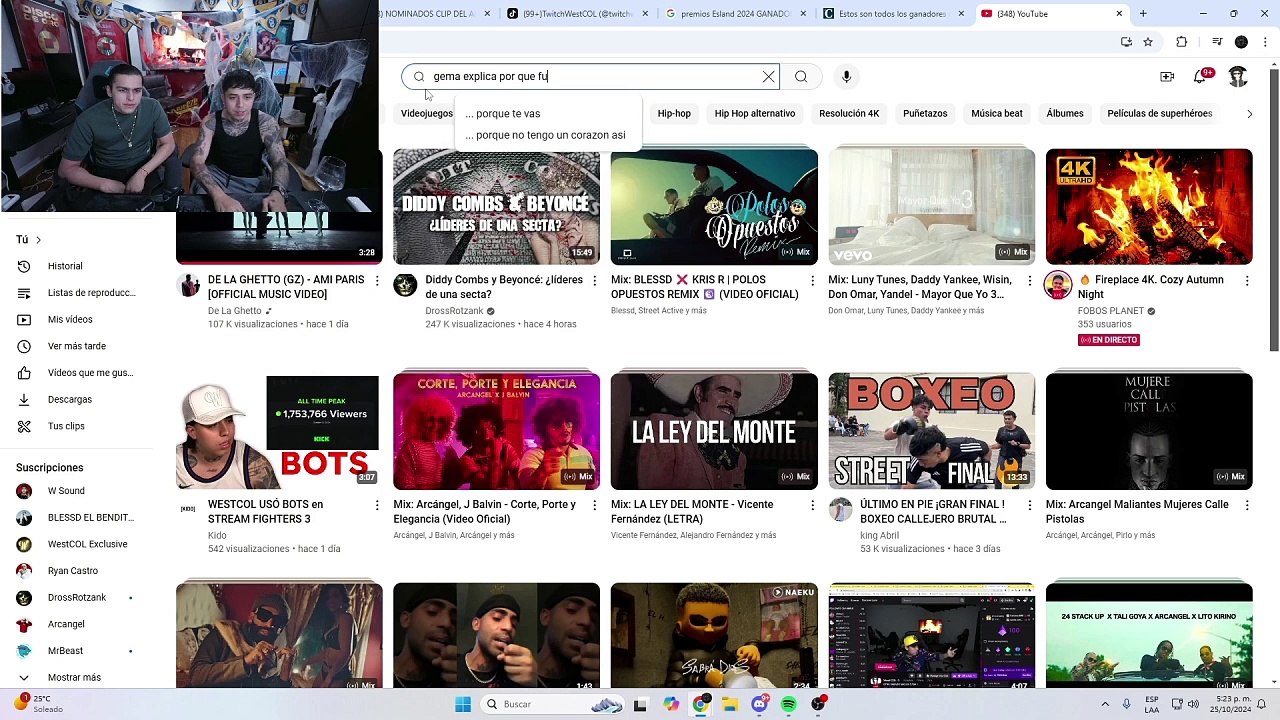Screen dimensions: 1280x720
Task: Open Diddy Combs & Beyoncé video thumbnail
Action: pos(496,206)
